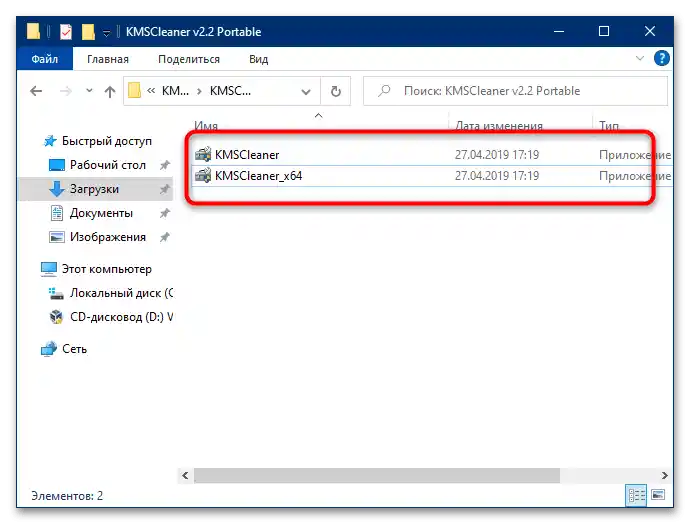Expand the address bar history dropdown
This screenshot has height=524, width=690.
point(305,92)
